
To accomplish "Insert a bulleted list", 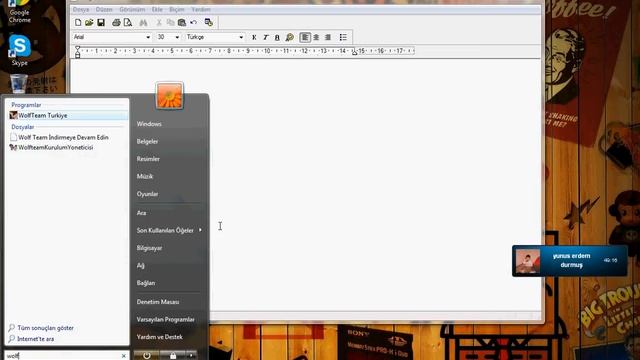I will [343, 37].
